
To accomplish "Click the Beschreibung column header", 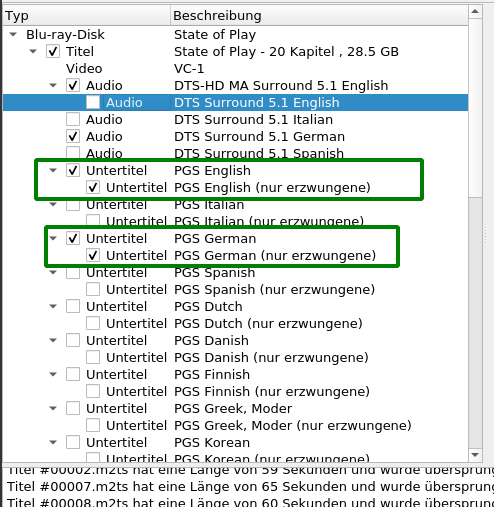I will (319, 16).
